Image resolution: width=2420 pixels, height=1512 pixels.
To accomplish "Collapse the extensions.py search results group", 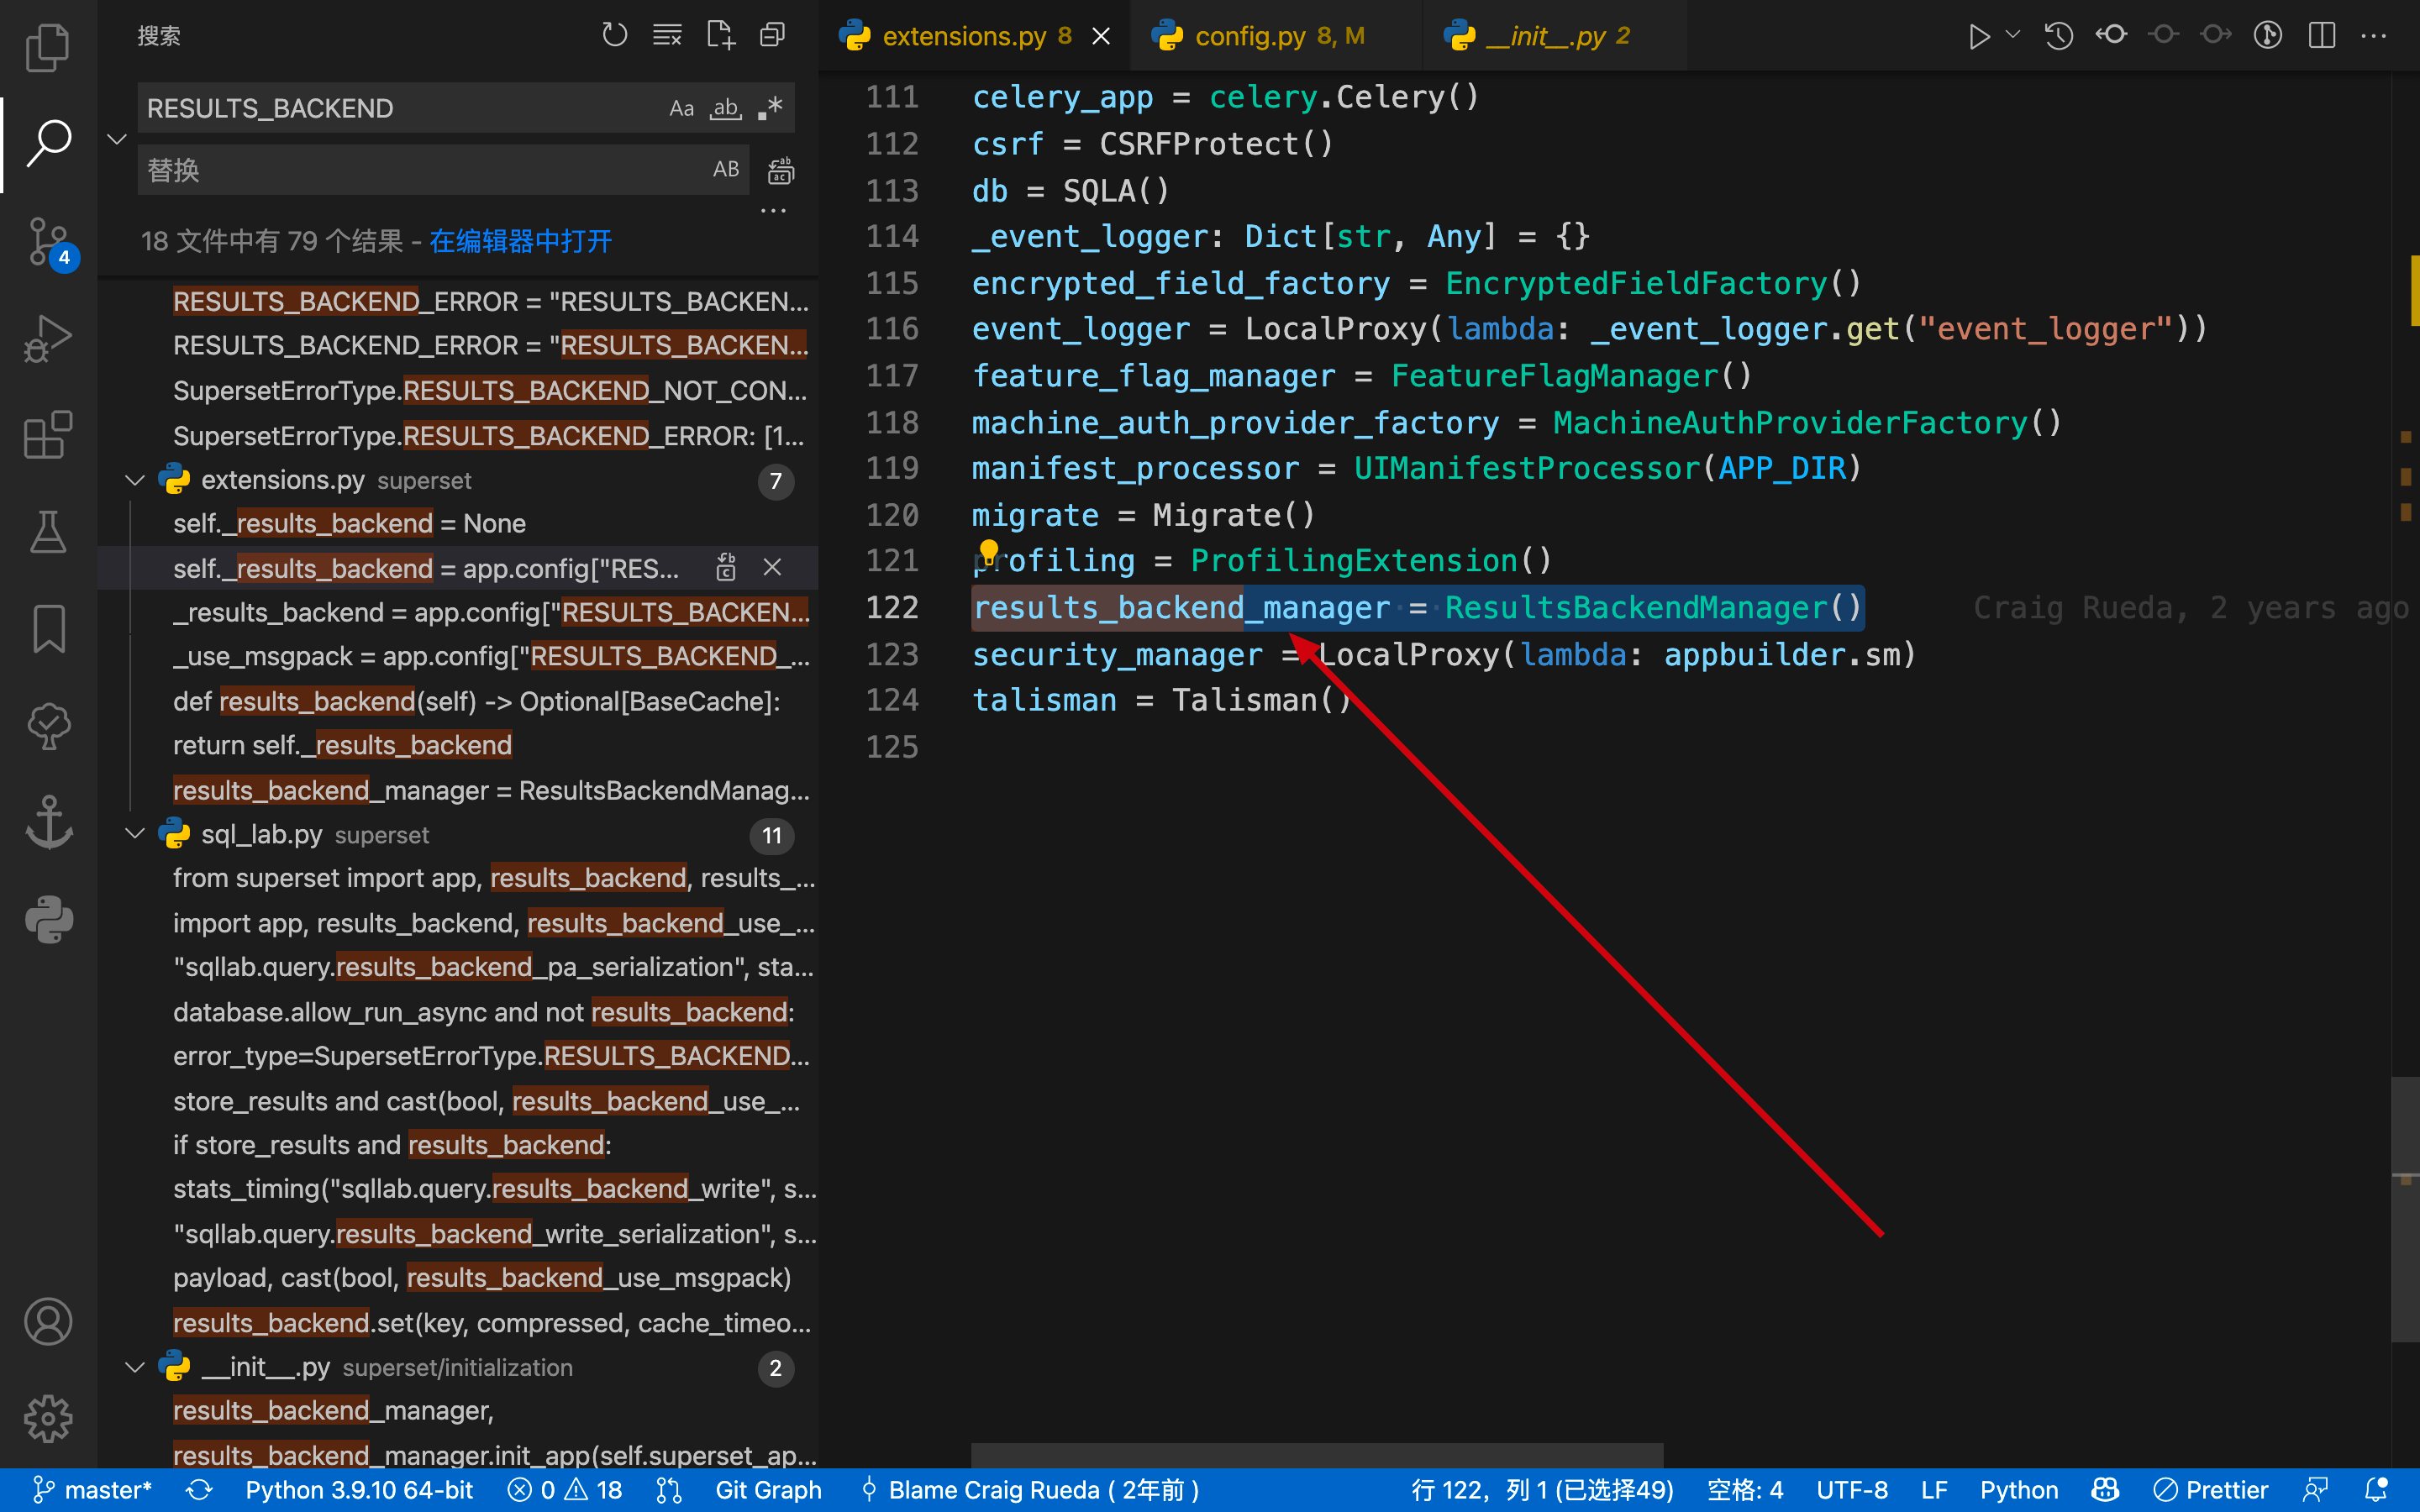I will pyautogui.click(x=135, y=480).
